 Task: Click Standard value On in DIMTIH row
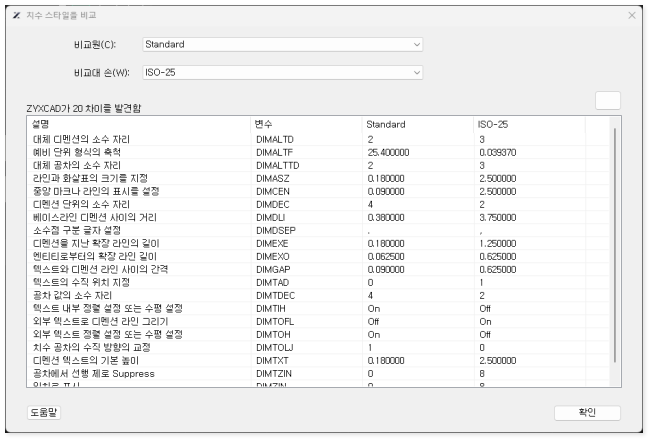[373, 309]
